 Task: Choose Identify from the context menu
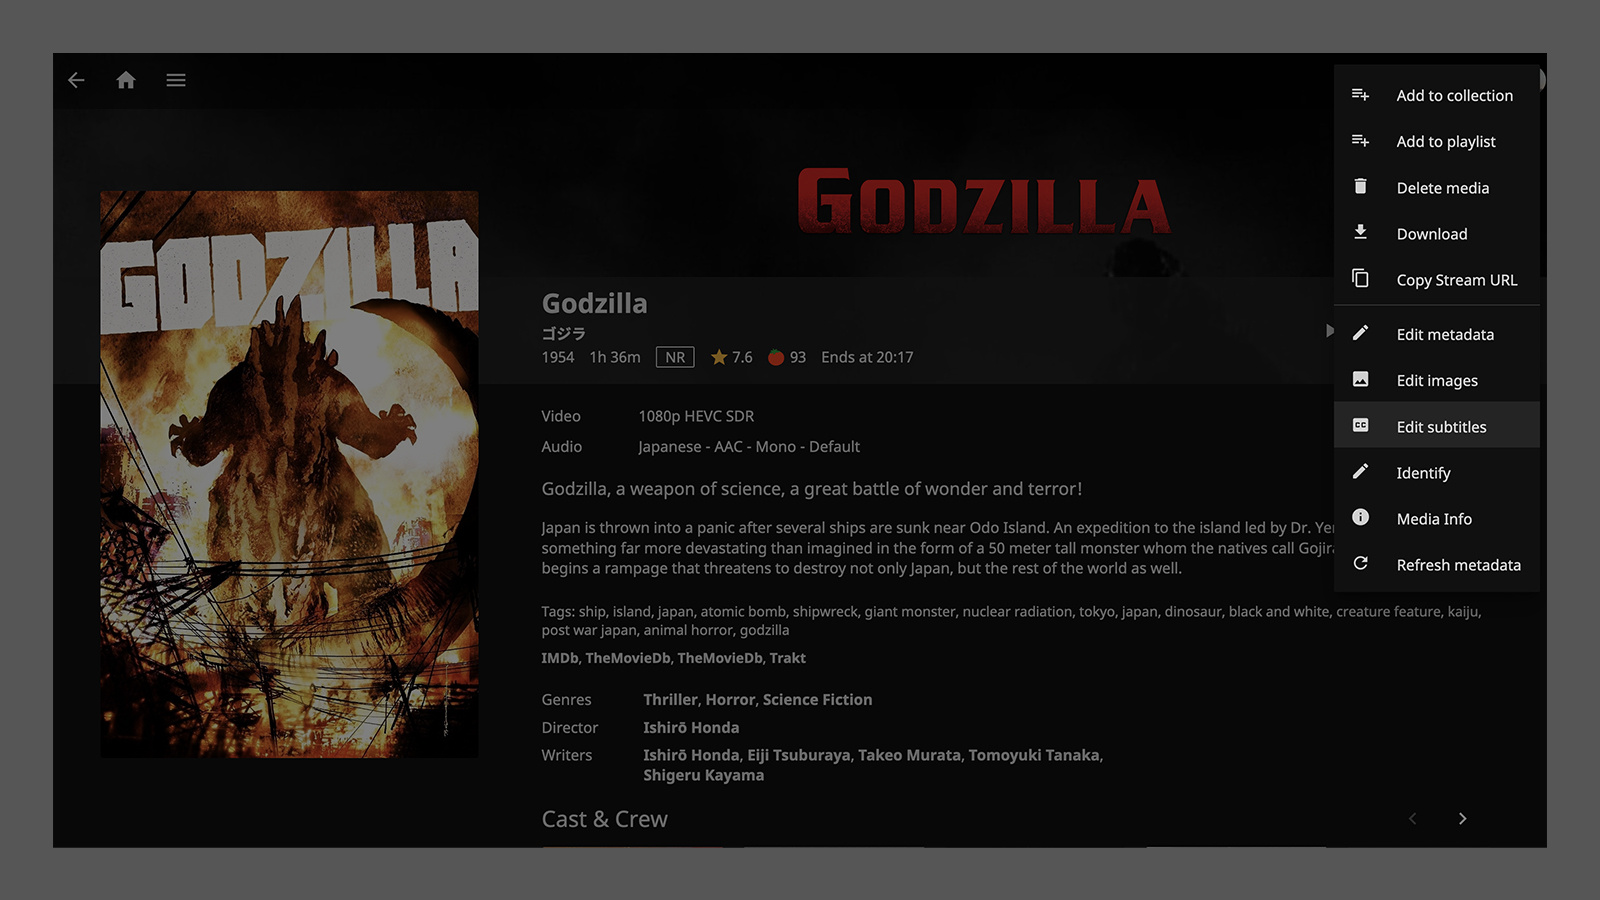pyautogui.click(x=1423, y=472)
